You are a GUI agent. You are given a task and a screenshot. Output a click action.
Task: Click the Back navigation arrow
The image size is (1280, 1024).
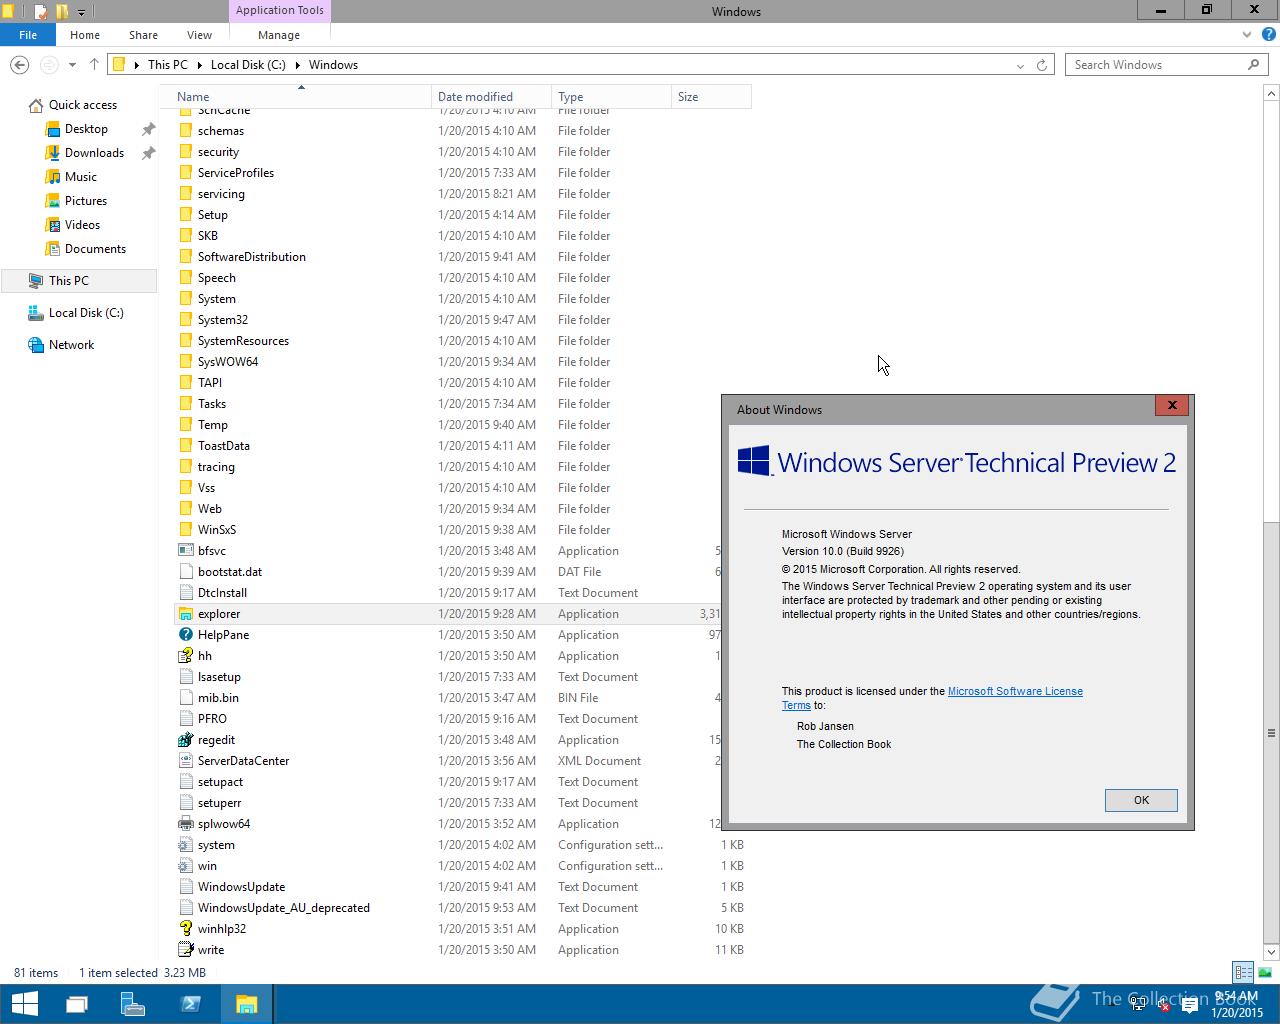tap(19, 65)
